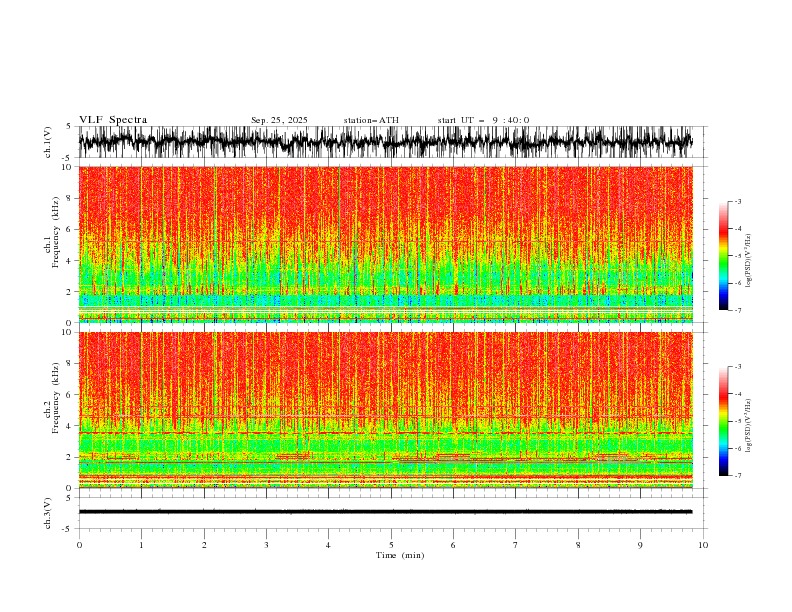Click inside the ch.2 spectrogram panel

point(386,410)
